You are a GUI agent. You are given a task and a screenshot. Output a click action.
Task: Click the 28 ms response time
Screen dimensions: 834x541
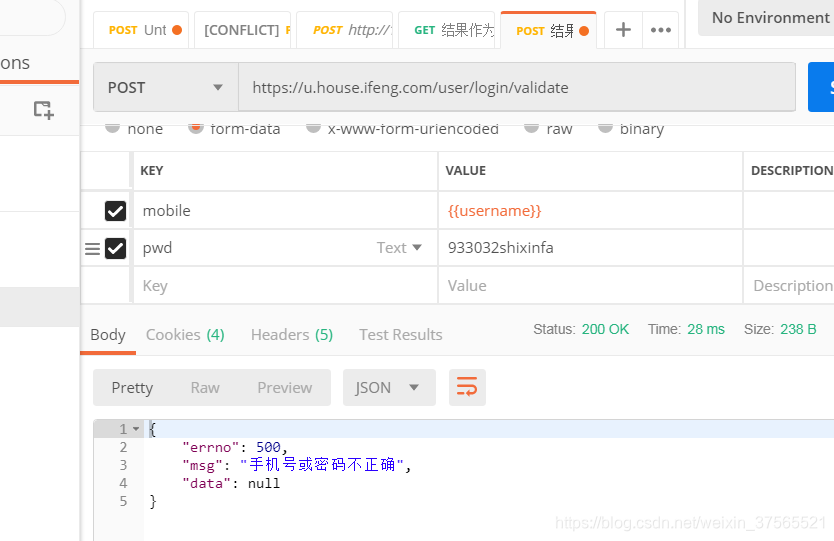[706, 329]
